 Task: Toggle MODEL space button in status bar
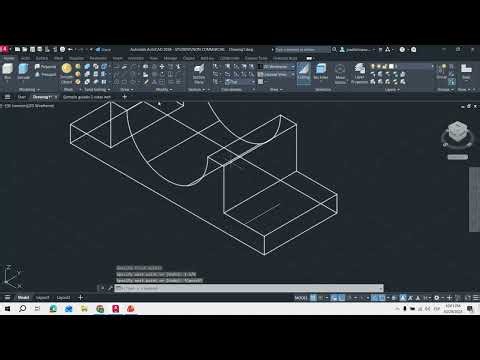(x=301, y=297)
